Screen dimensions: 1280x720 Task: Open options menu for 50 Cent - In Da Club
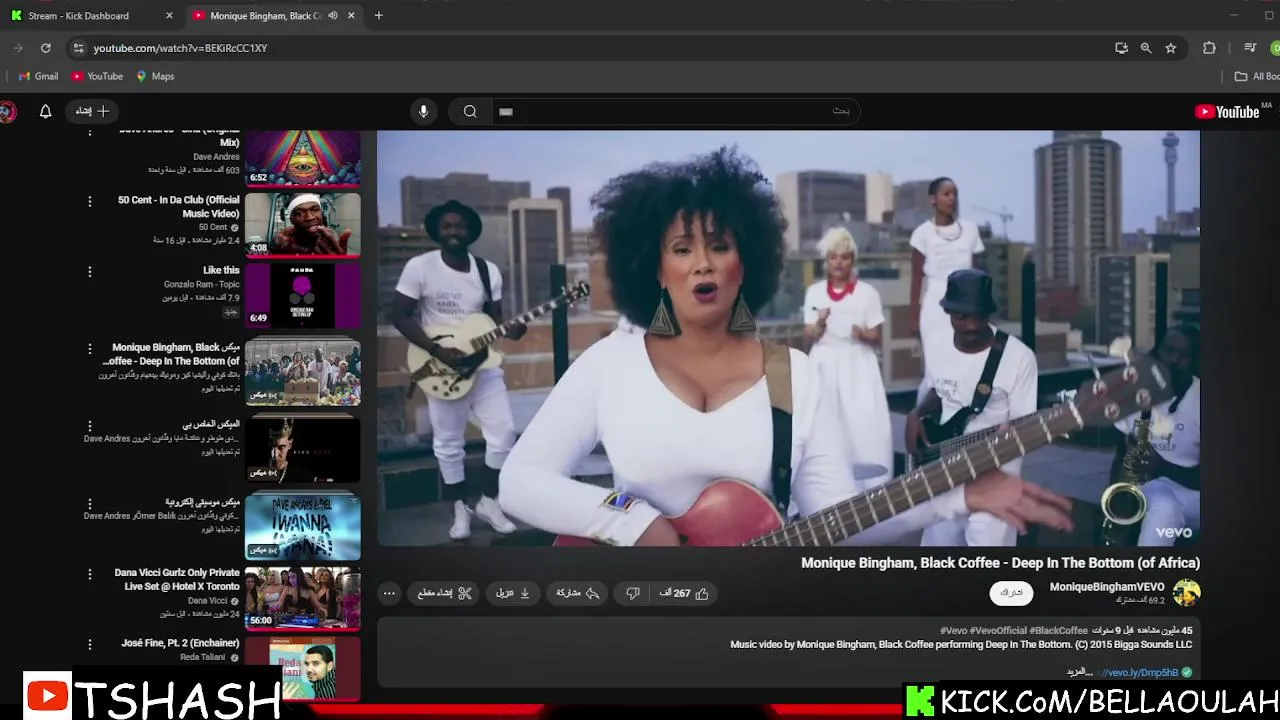[x=89, y=202]
